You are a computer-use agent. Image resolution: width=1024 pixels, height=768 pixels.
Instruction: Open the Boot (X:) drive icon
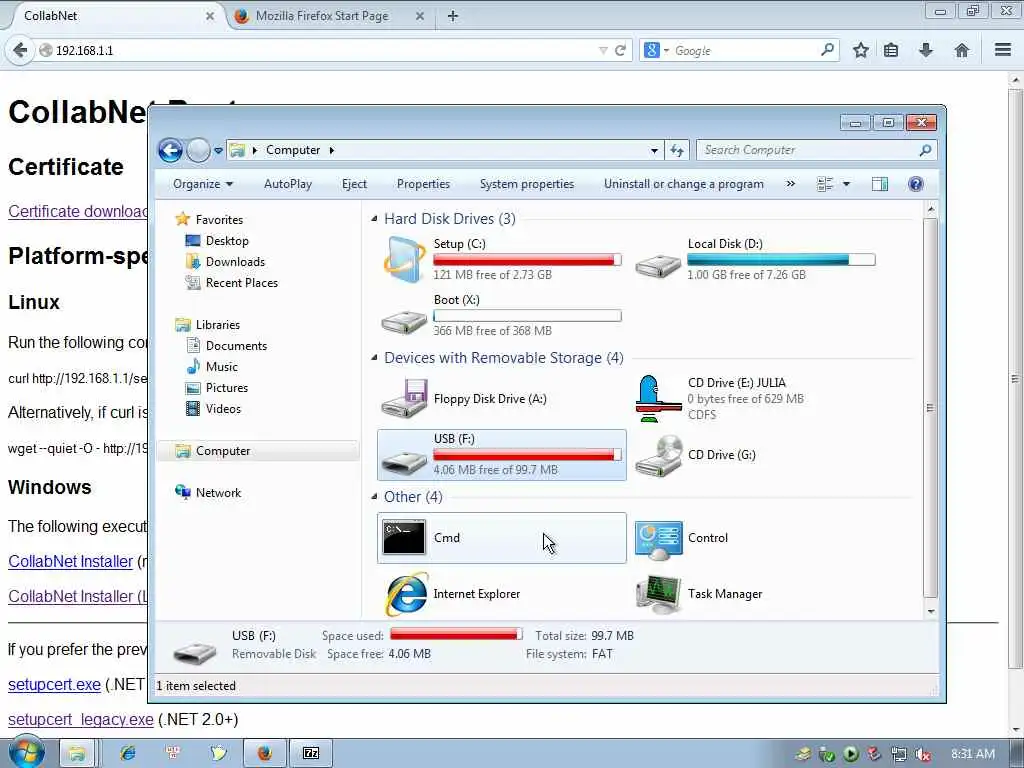coord(404,320)
